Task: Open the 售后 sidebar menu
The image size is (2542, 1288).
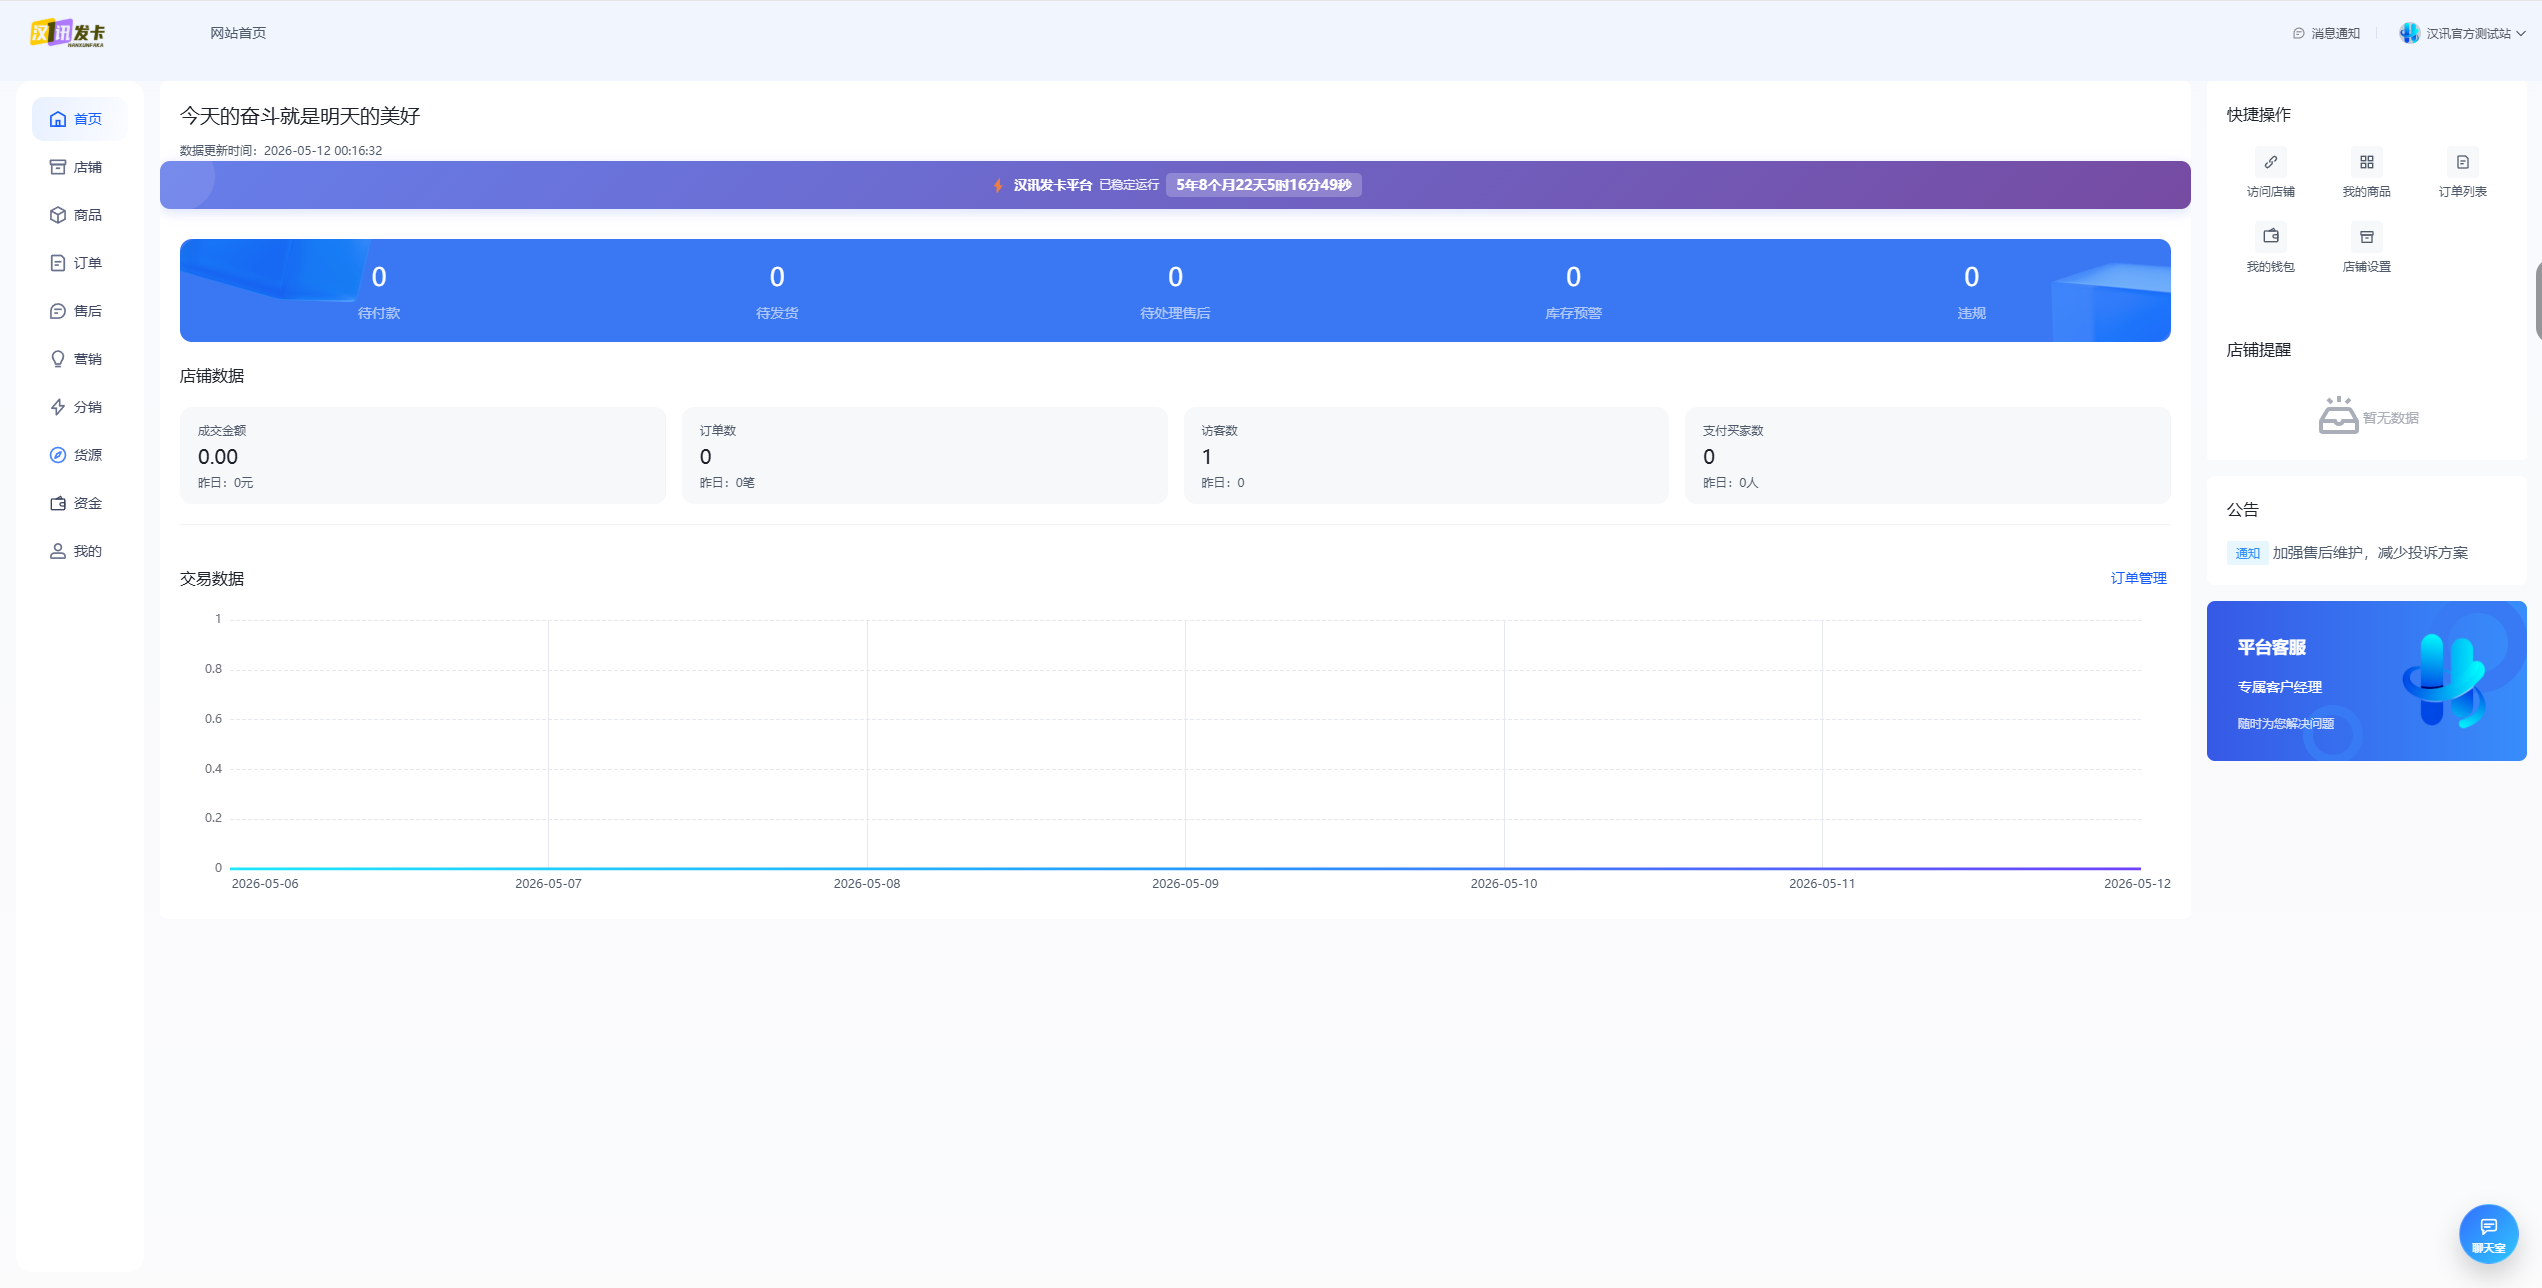Action: pyautogui.click(x=79, y=311)
